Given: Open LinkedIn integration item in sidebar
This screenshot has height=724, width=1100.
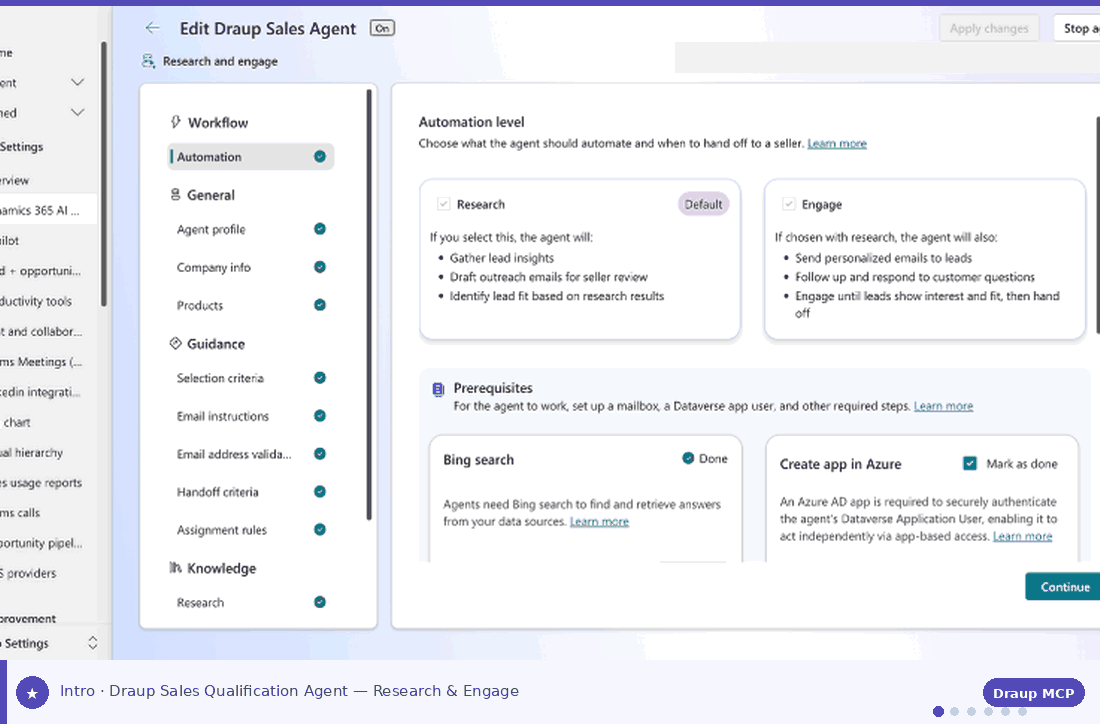Looking at the screenshot, I should tap(40, 391).
